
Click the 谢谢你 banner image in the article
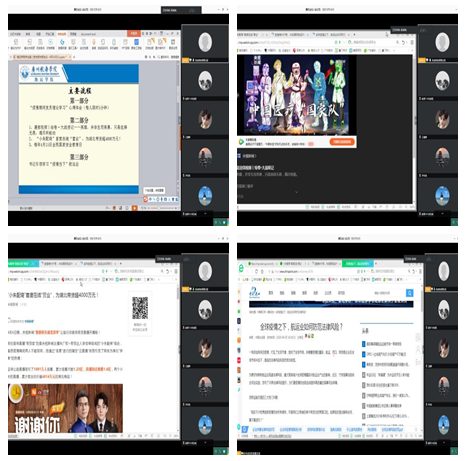65,408
